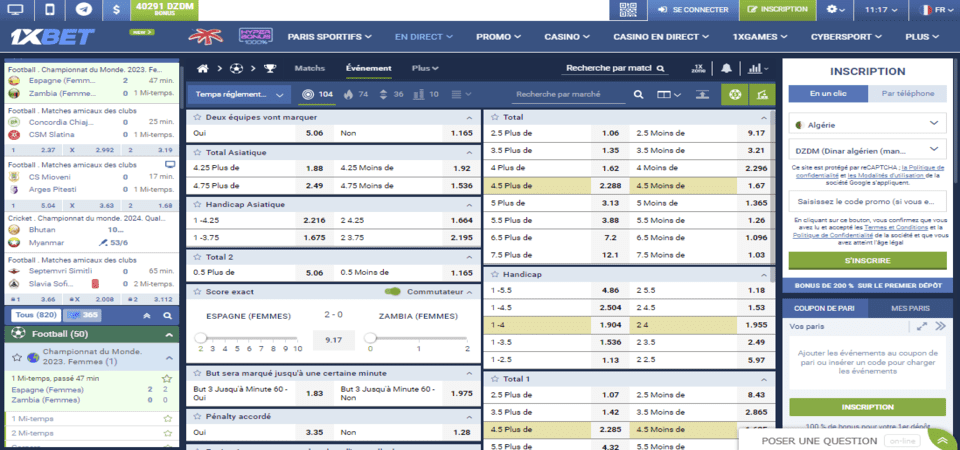Star the Deux équipes vont marquer market

click(197, 117)
